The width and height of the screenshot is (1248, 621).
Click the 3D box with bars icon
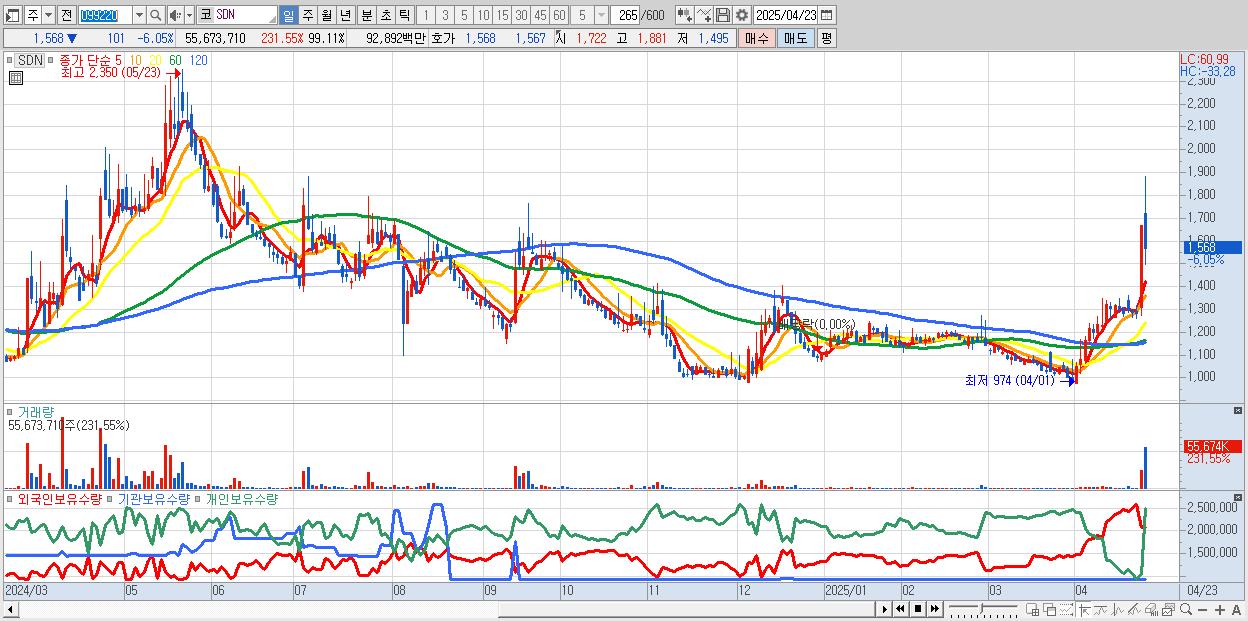click(1151, 609)
